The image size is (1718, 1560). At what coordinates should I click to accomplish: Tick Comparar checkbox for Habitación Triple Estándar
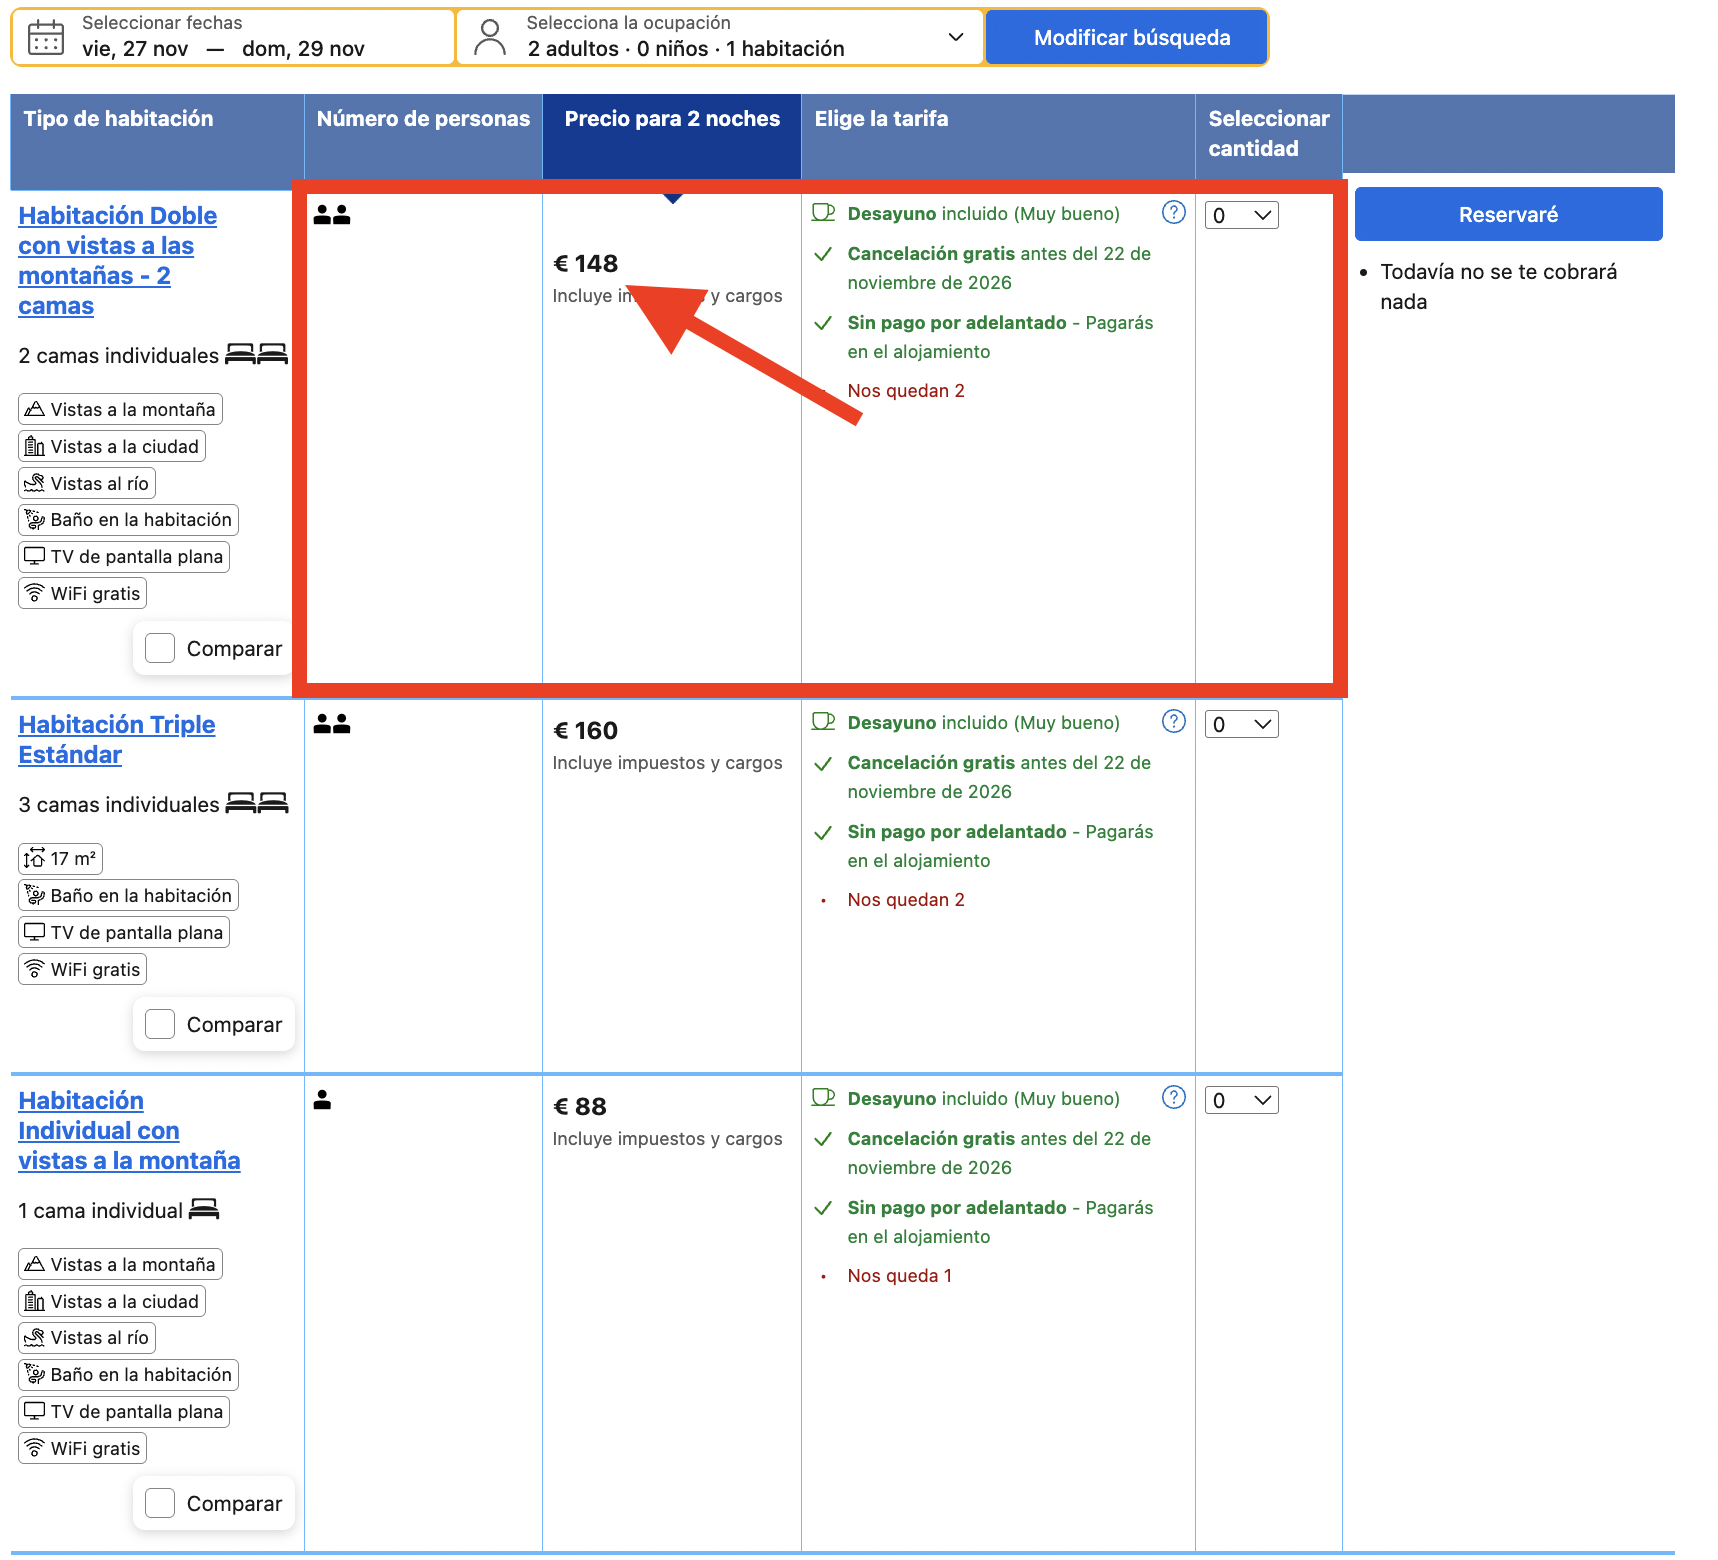(x=160, y=1024)
